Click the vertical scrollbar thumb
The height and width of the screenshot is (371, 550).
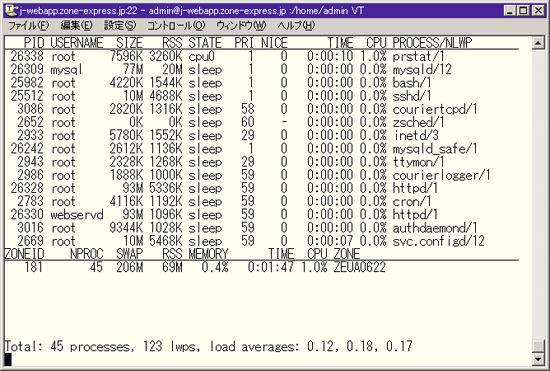click(538, 346)
